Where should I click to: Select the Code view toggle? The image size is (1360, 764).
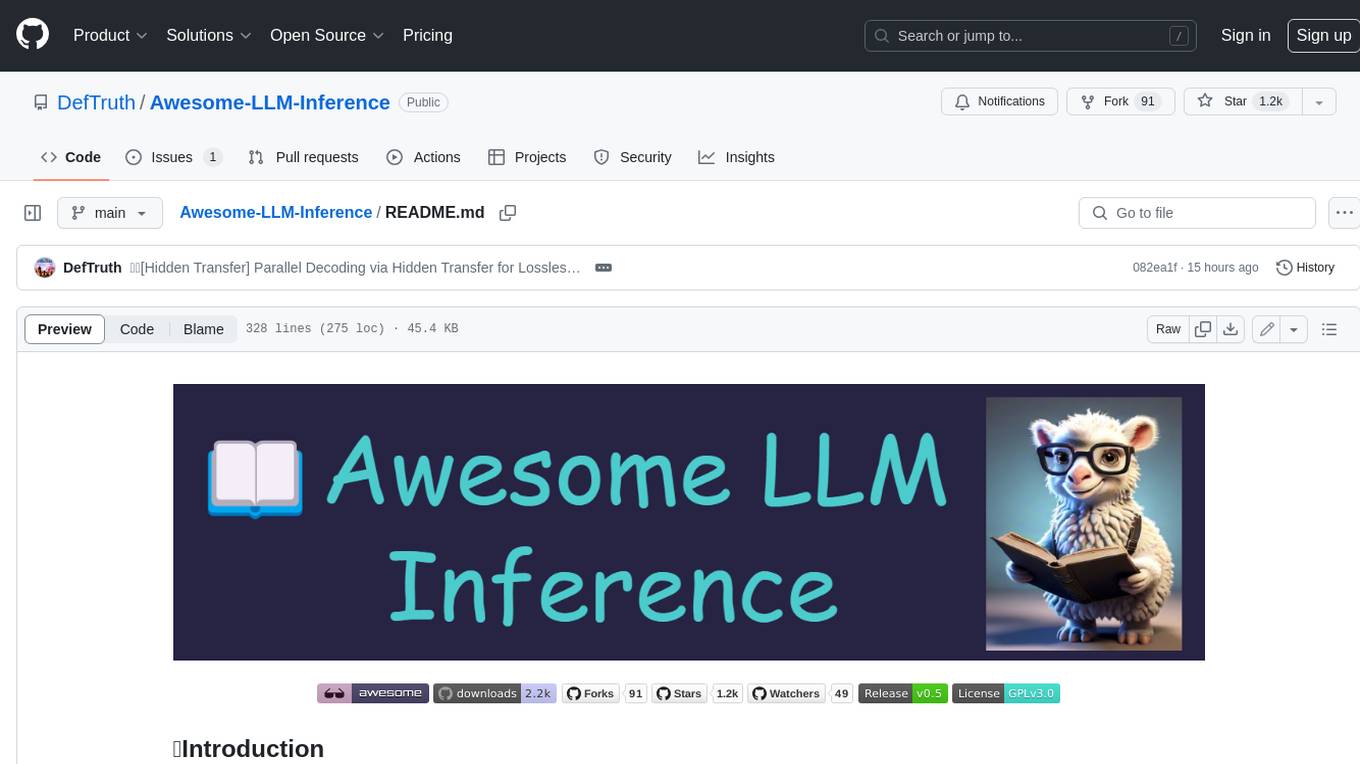pos(137,329)
